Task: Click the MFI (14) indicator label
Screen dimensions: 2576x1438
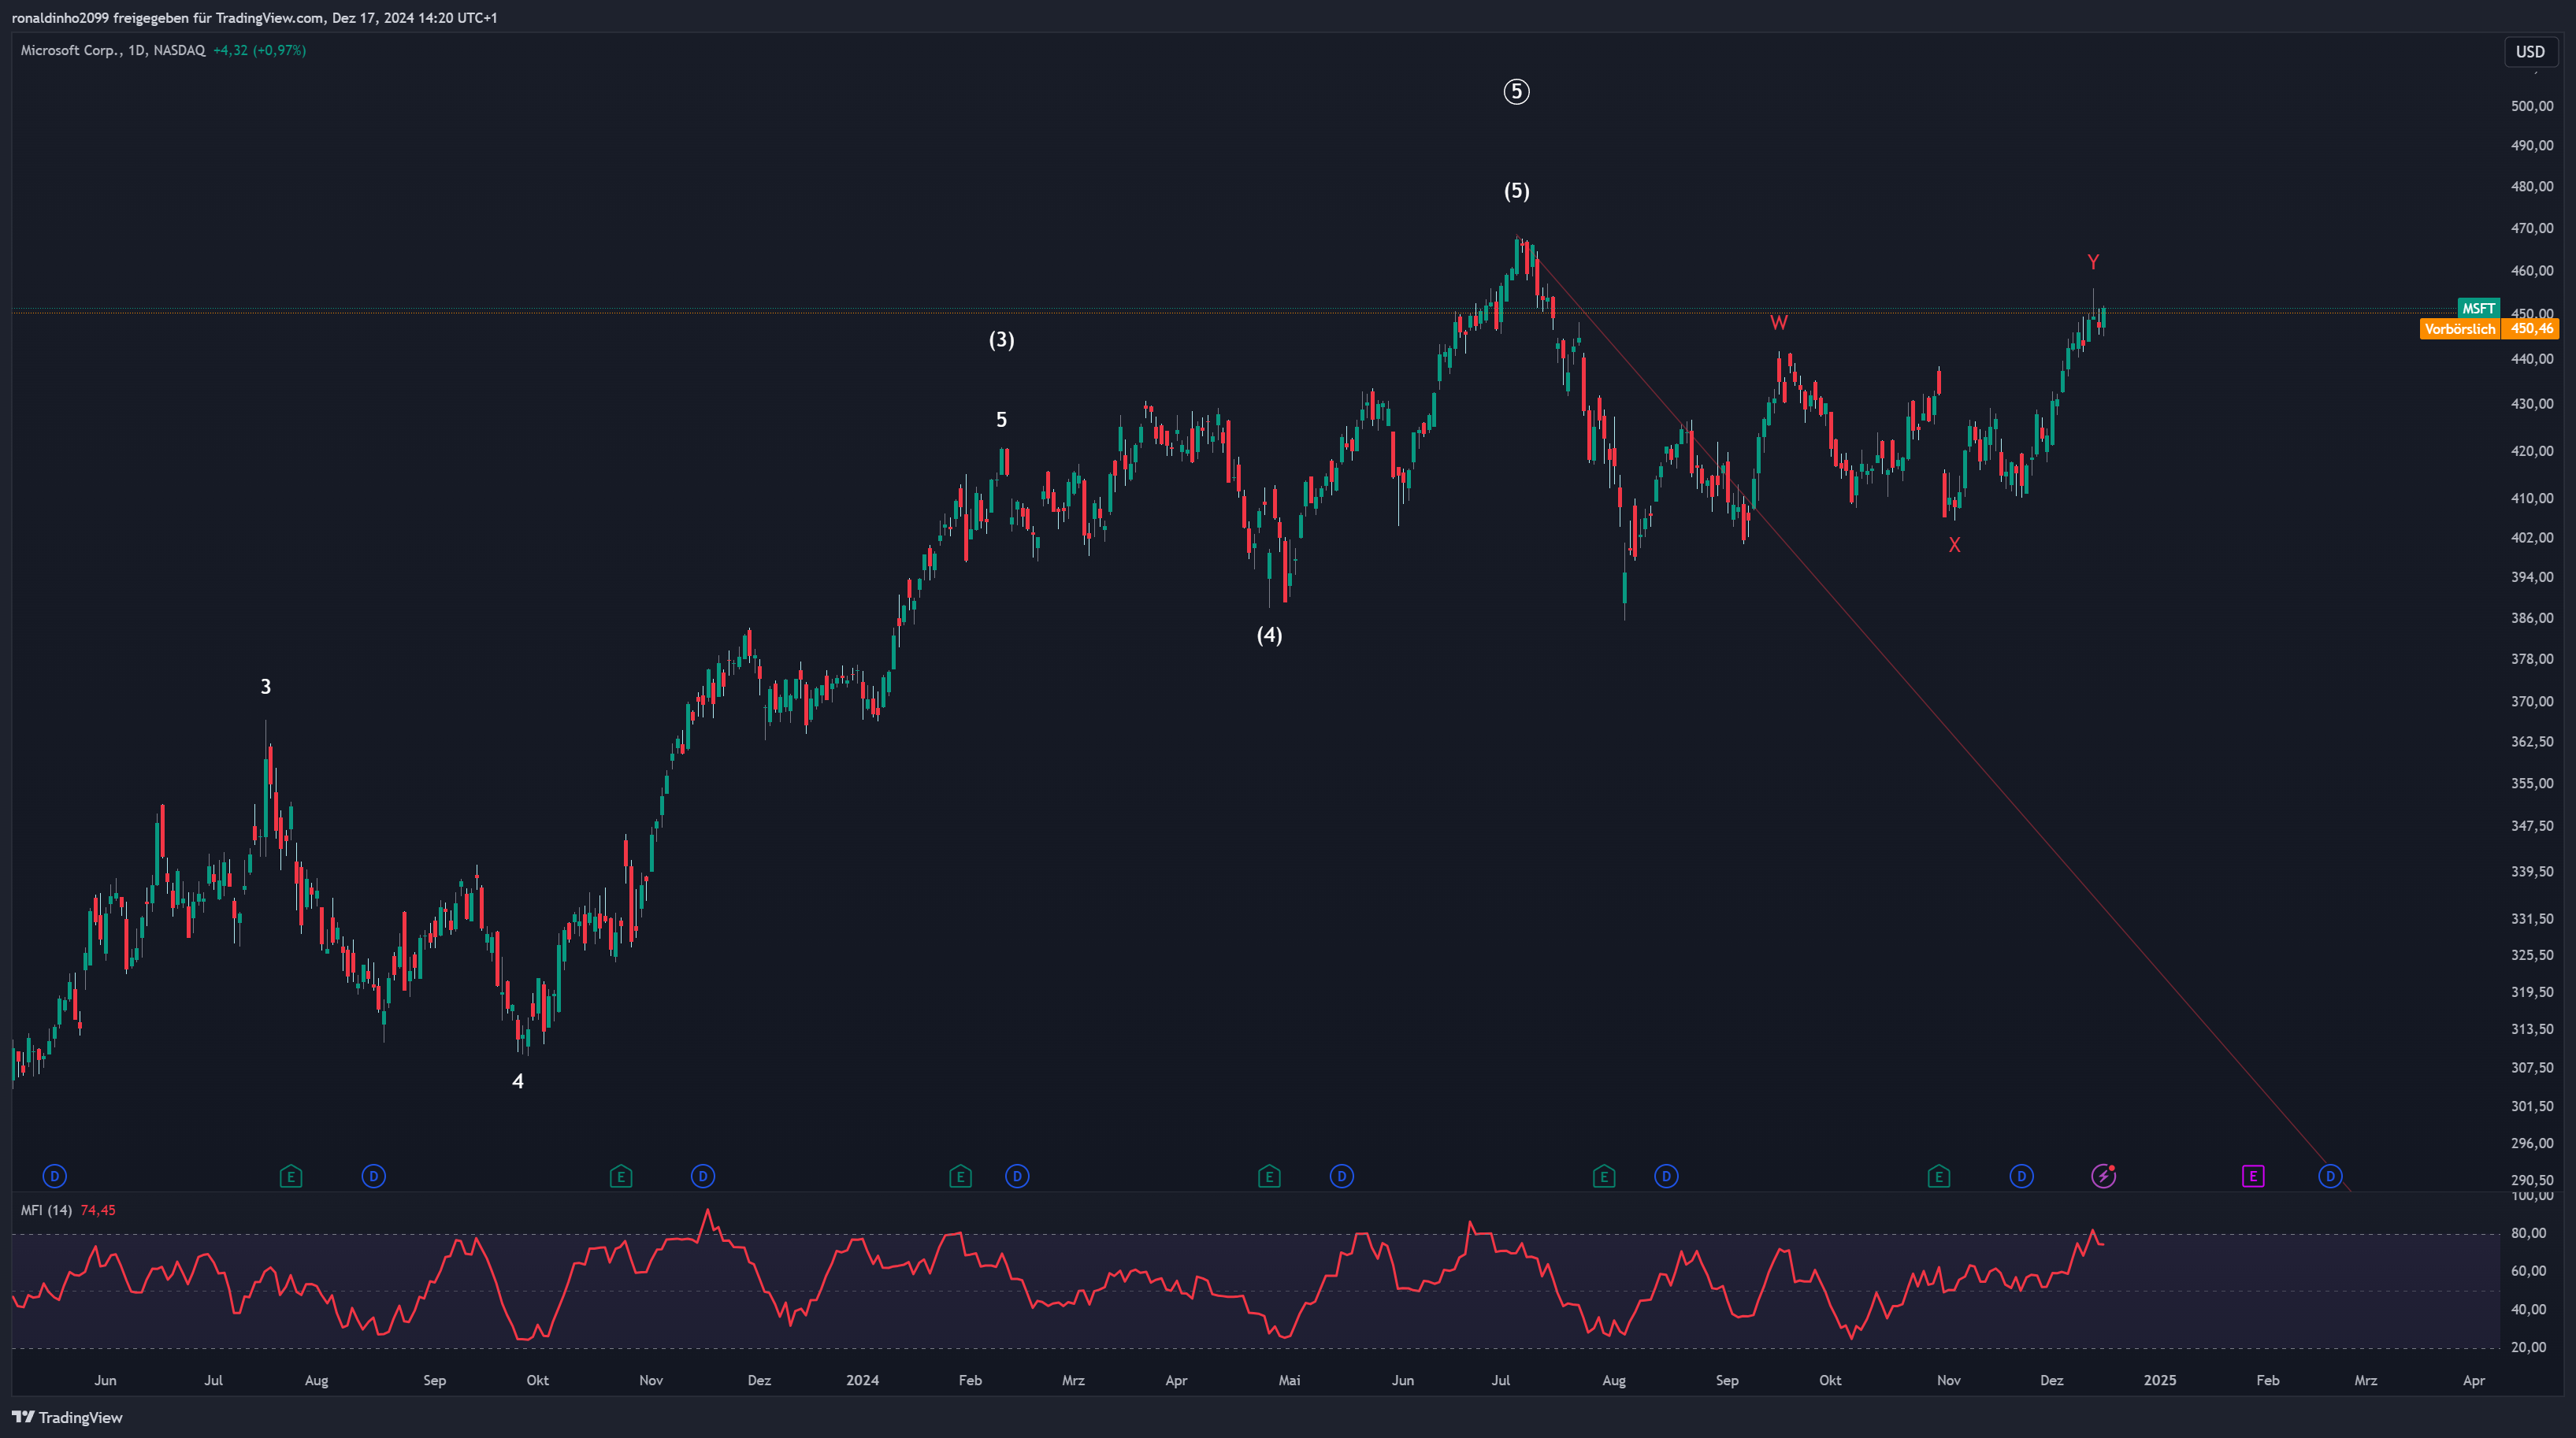Action: point(46,1210)
